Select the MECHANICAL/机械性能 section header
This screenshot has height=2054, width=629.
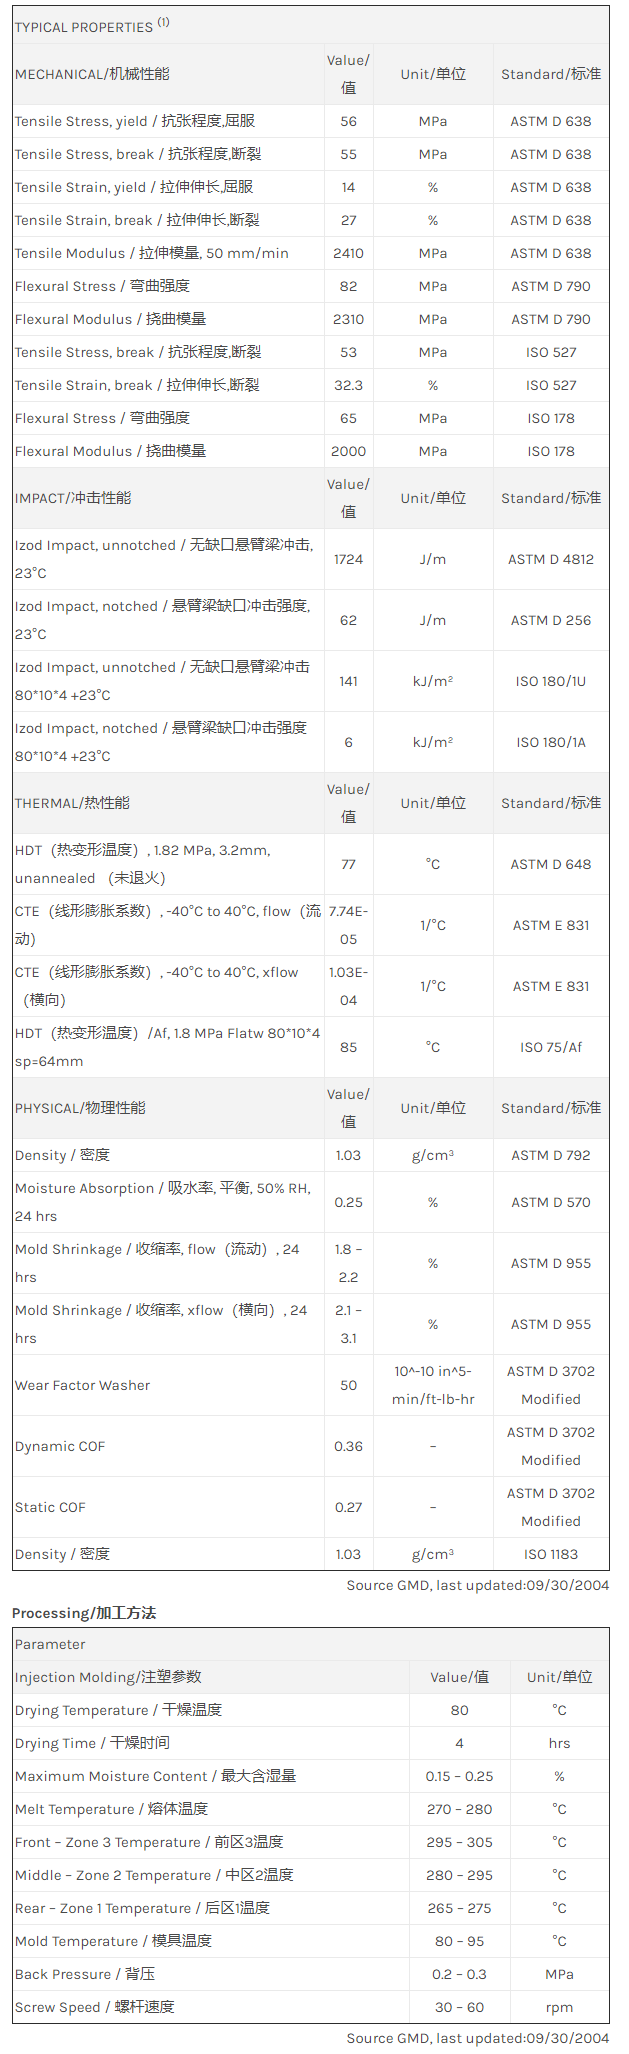(x=92, y=74)
